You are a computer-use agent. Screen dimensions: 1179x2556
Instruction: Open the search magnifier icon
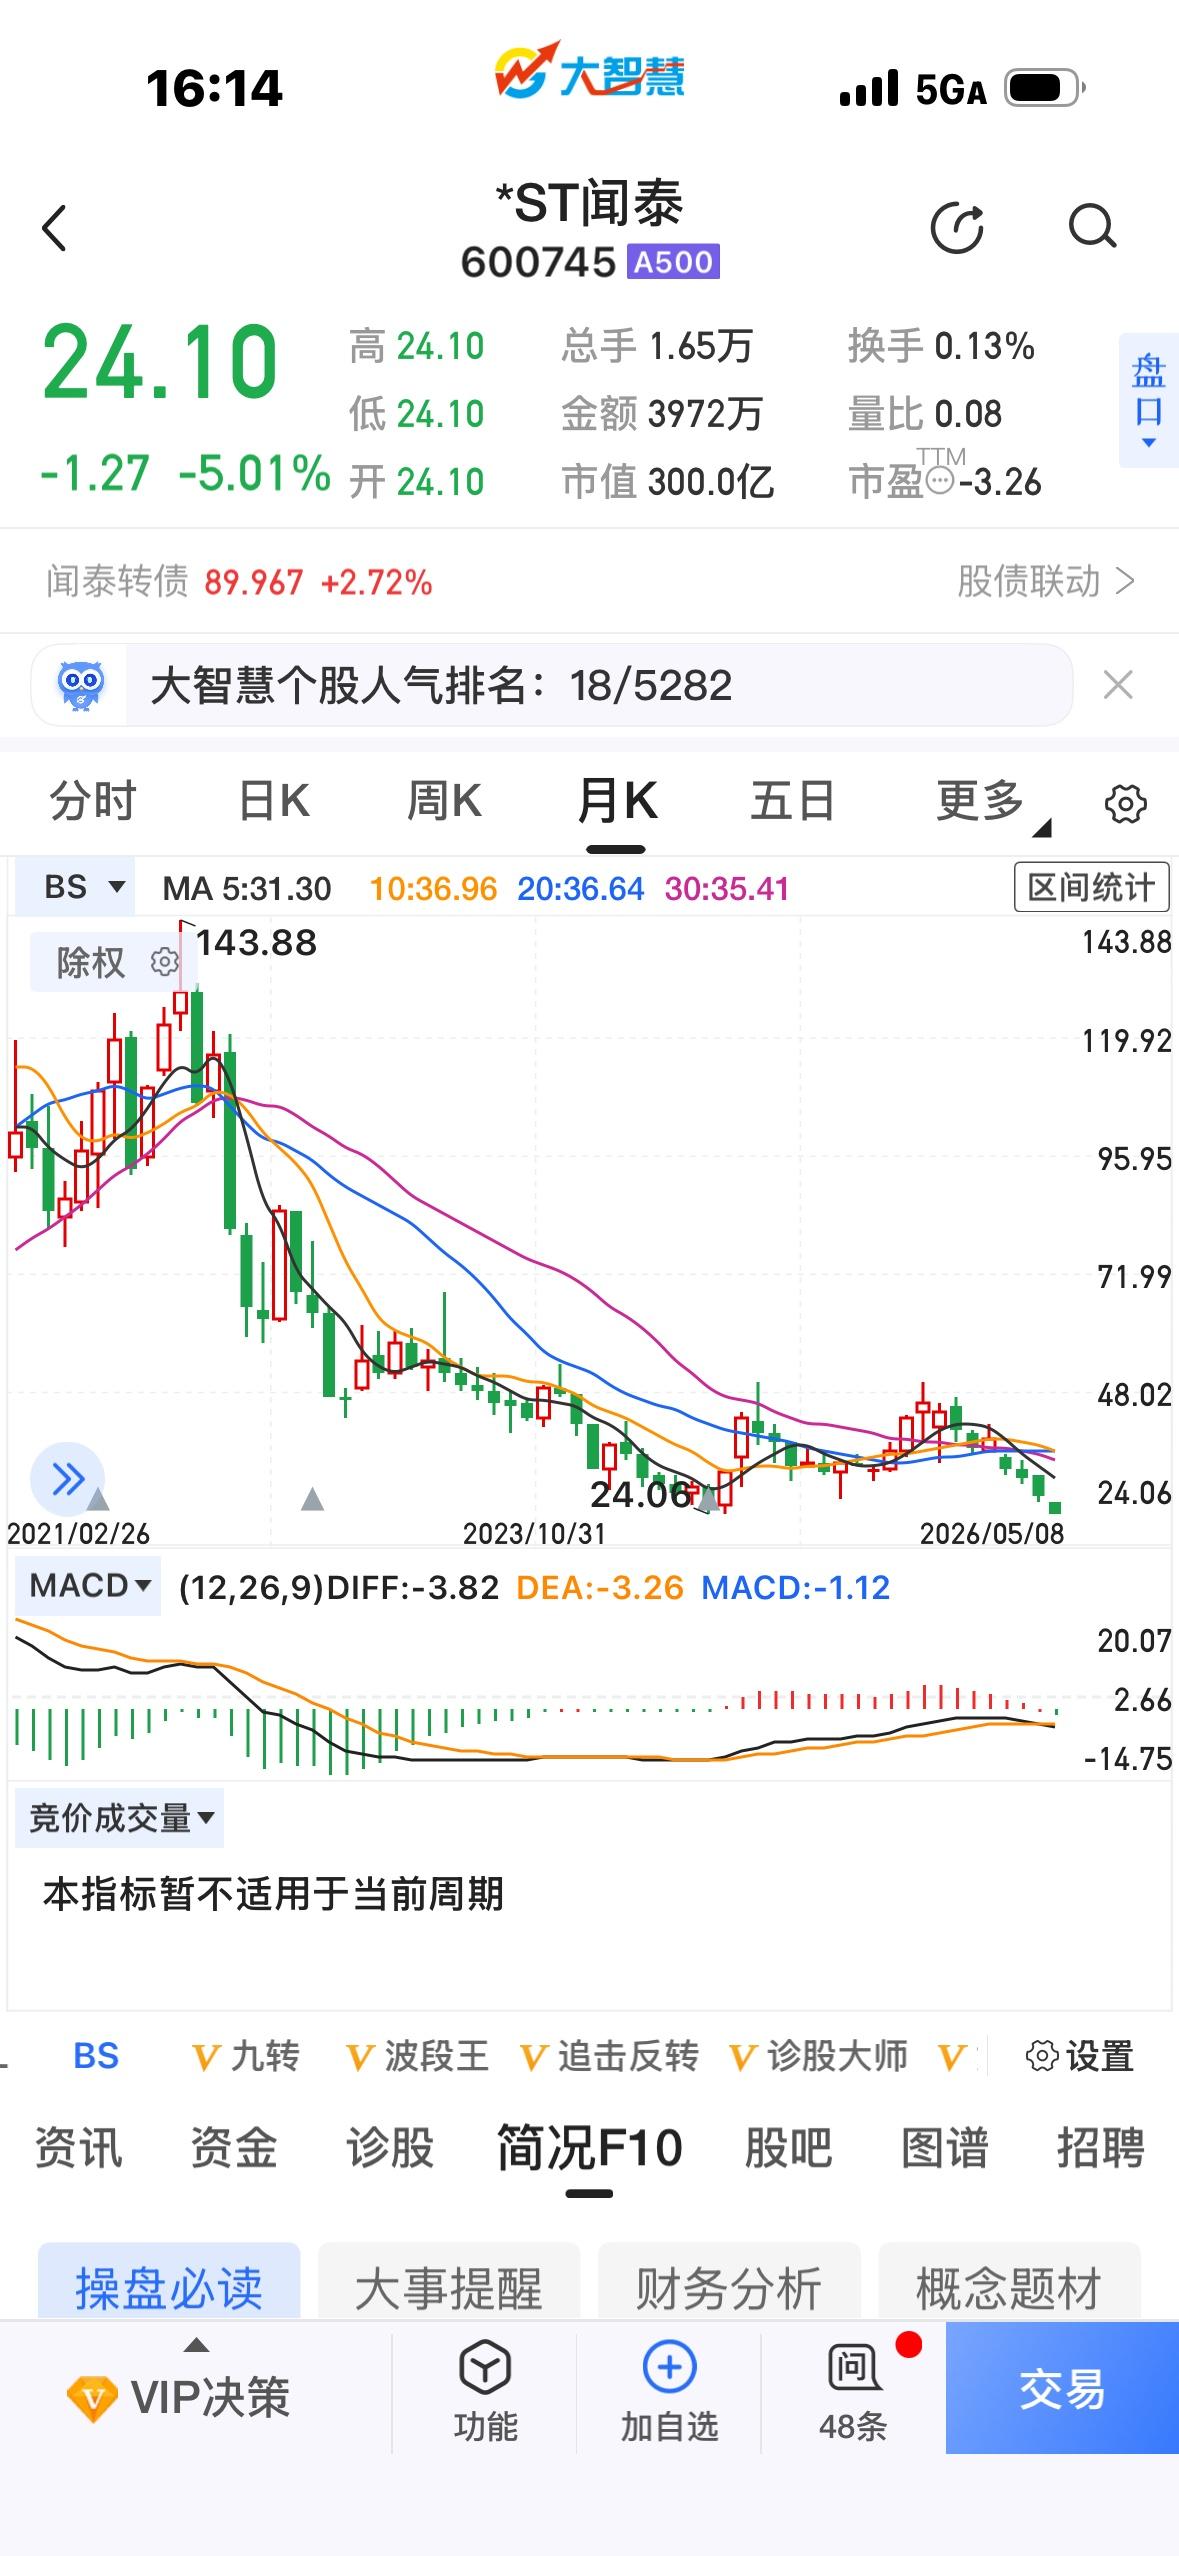pyautogui.click(x=1092, y=227)
